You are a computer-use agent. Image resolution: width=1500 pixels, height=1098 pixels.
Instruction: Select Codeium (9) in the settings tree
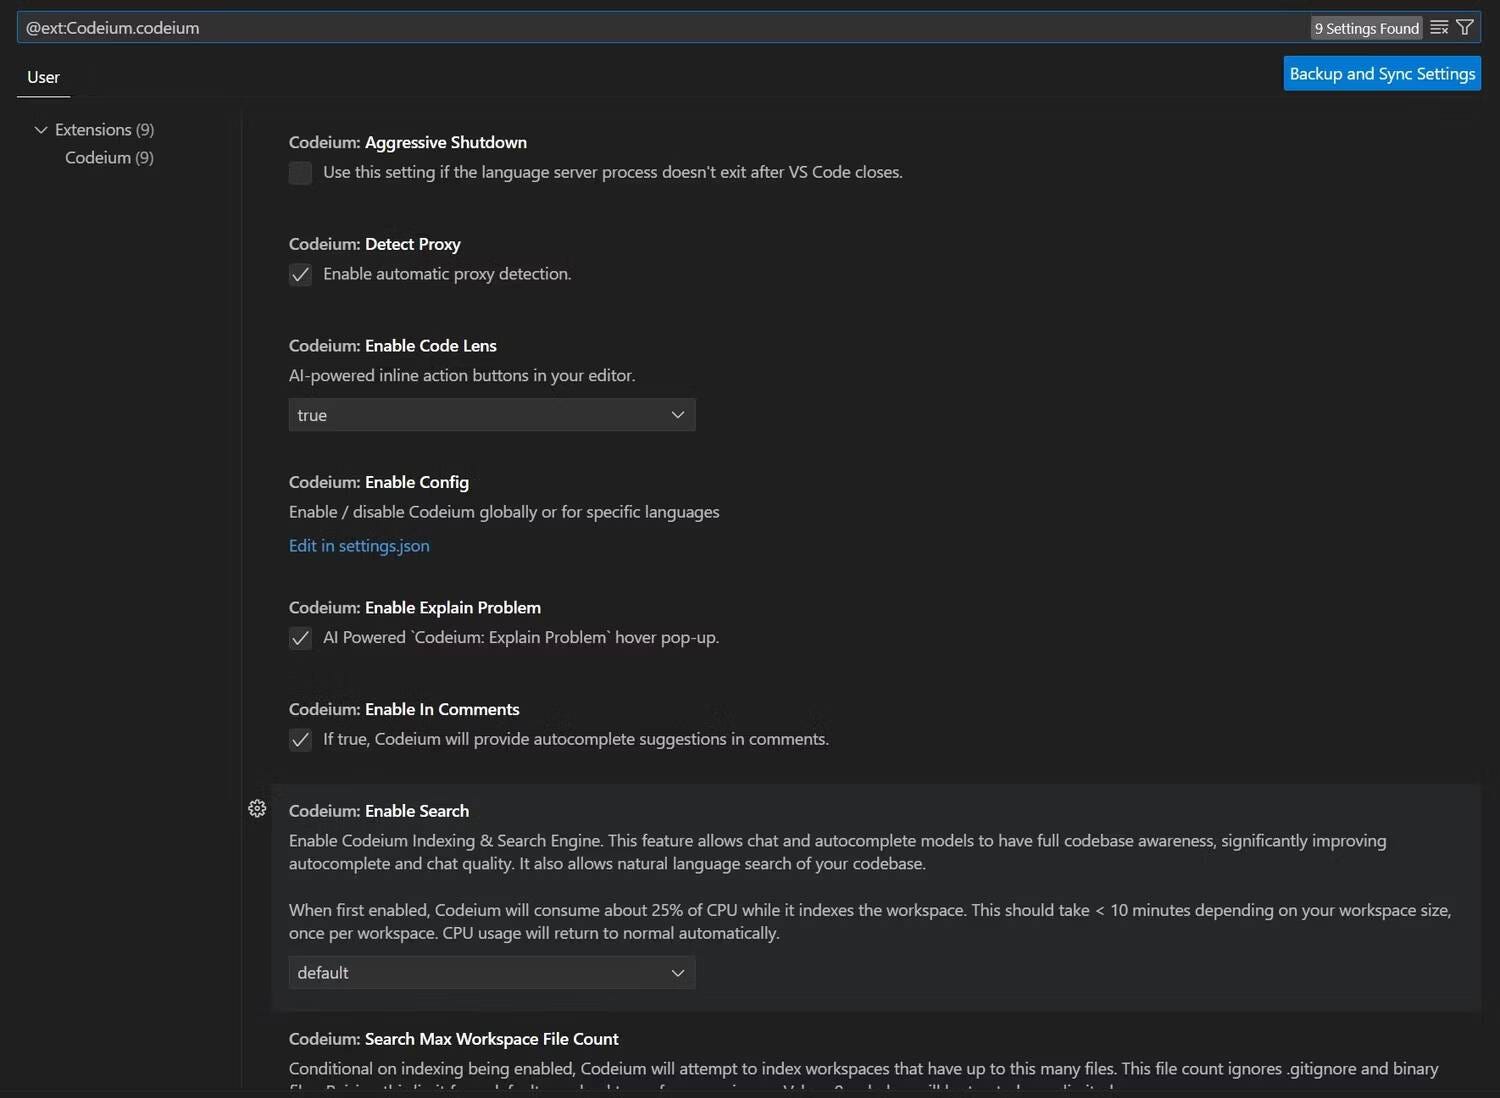pos(109,158)
